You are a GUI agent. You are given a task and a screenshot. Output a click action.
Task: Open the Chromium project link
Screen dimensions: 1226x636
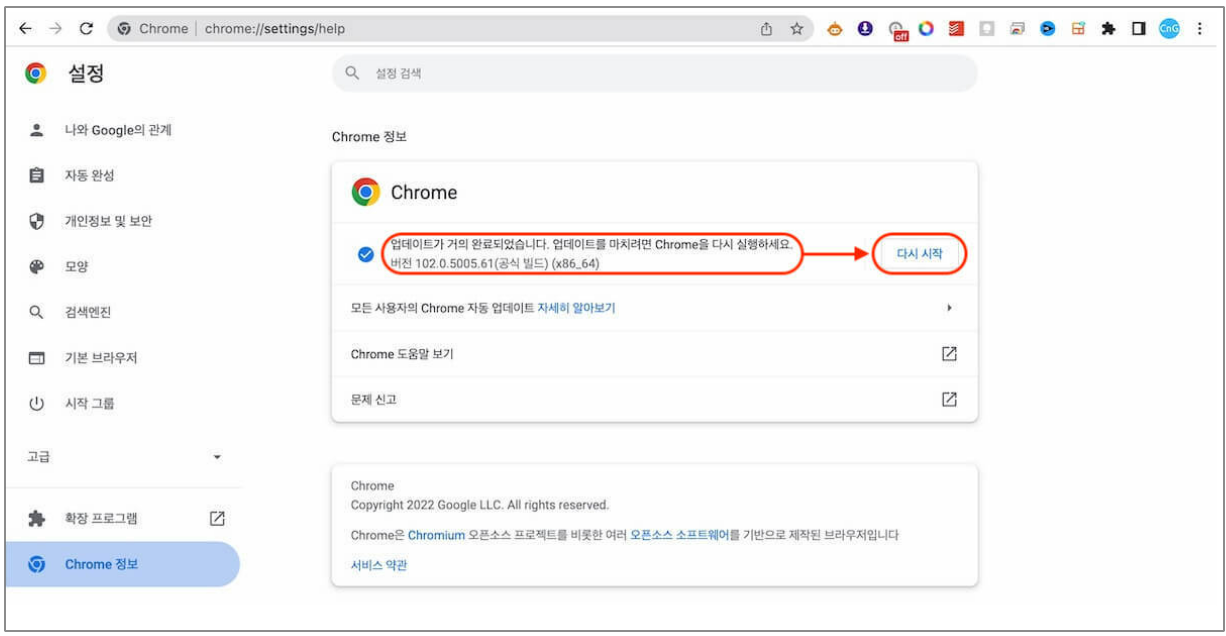(x=436, y=535)
